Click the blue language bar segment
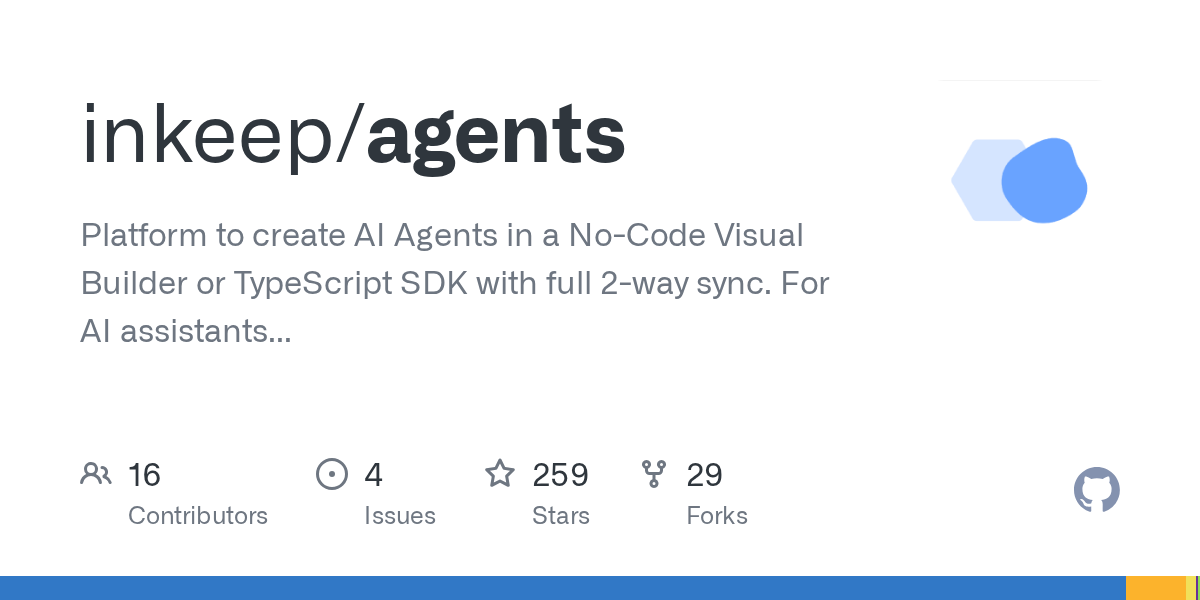The image size is (1200, 600). pyautogui.click(x=562, y=588)
